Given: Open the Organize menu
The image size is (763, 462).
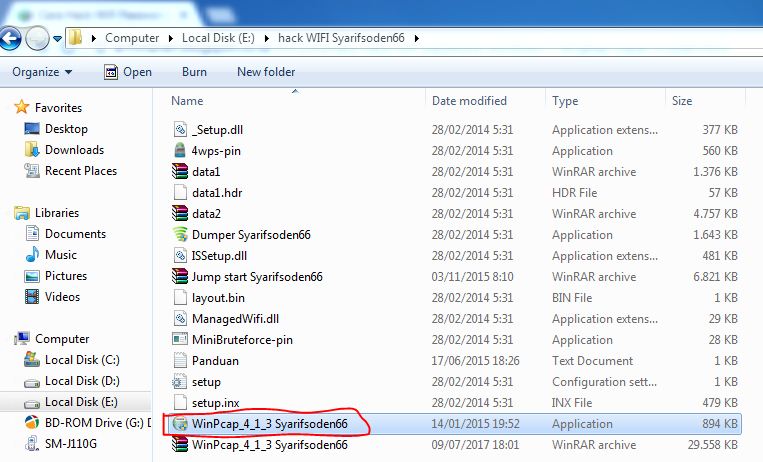Looking at the screenshot, I should click(x=42, y=72).
